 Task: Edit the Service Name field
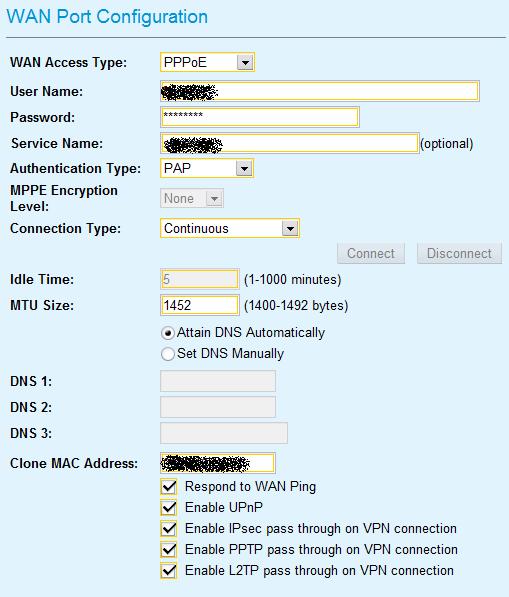[290, 143]
